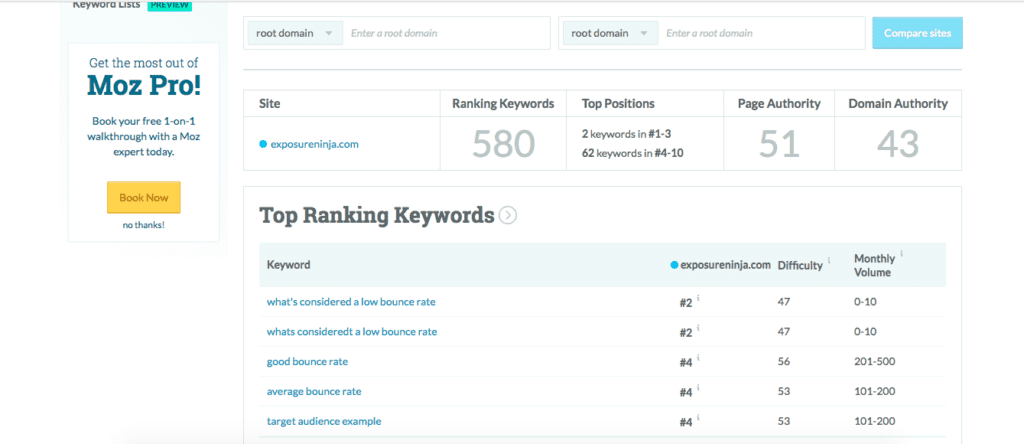Focus the second "Enter a root domain" field

pyautogui.click(x=761, y=33)
